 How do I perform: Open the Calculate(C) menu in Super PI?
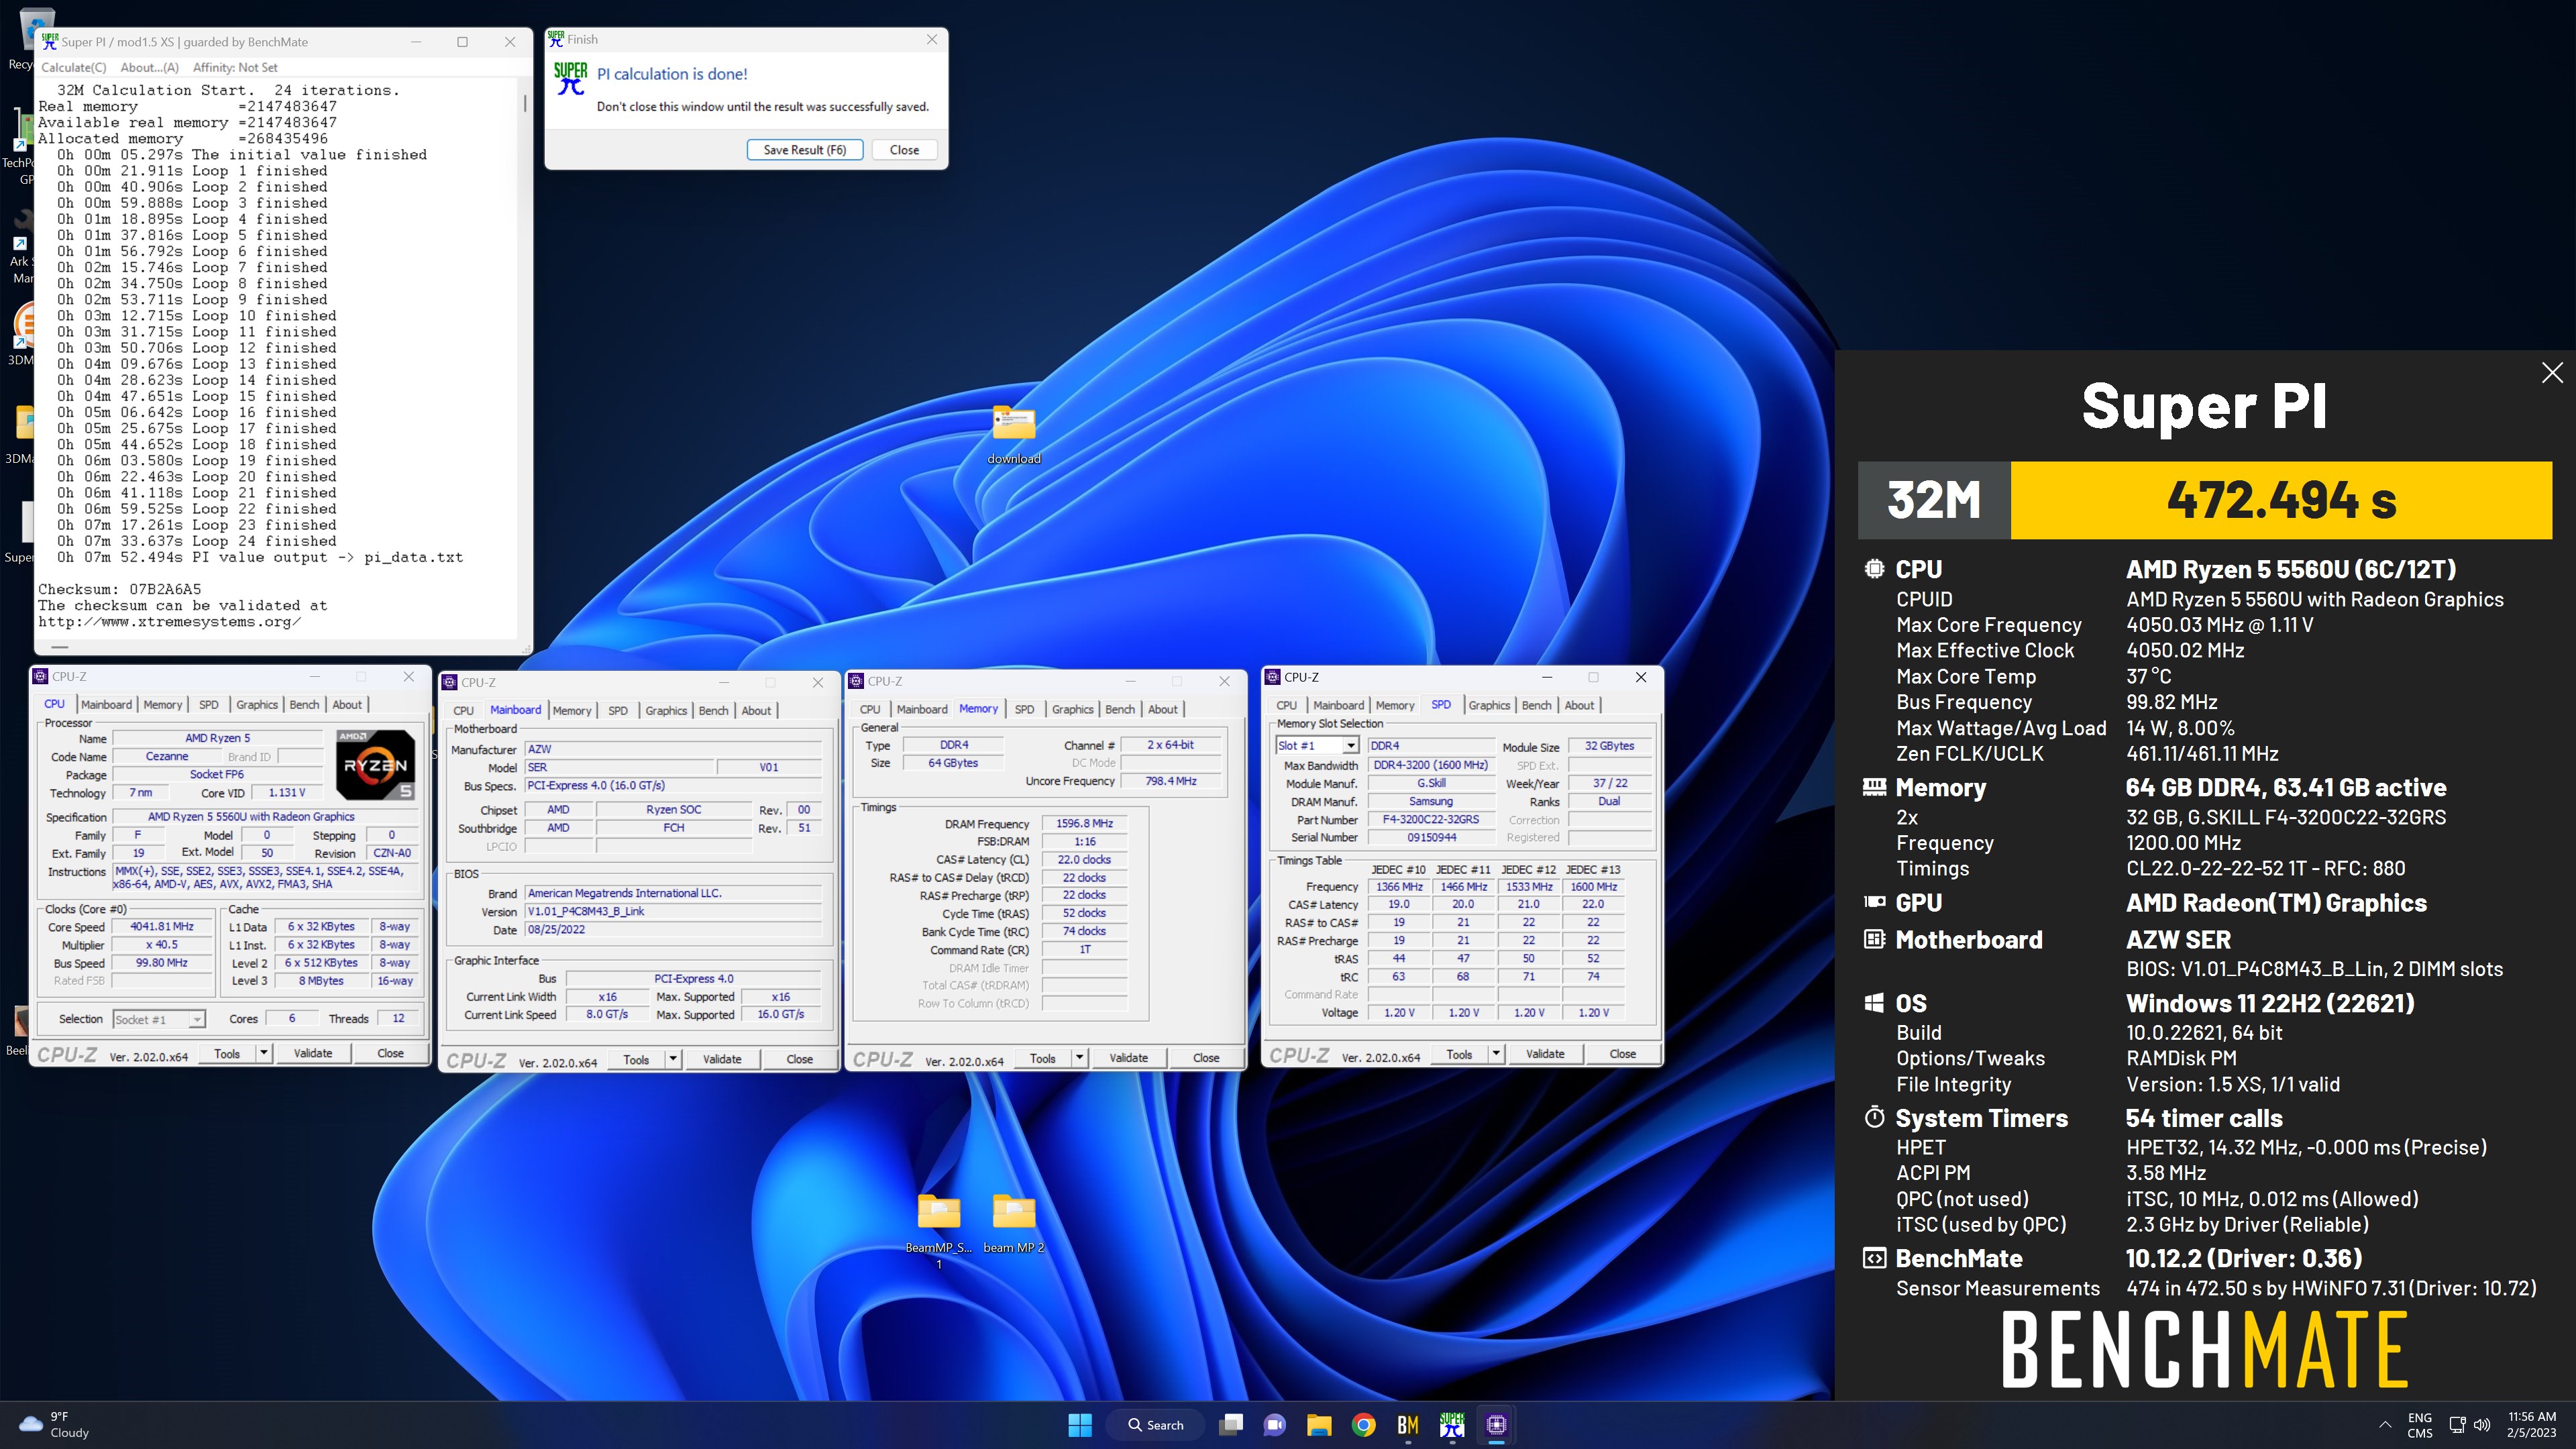coord(73,68)
